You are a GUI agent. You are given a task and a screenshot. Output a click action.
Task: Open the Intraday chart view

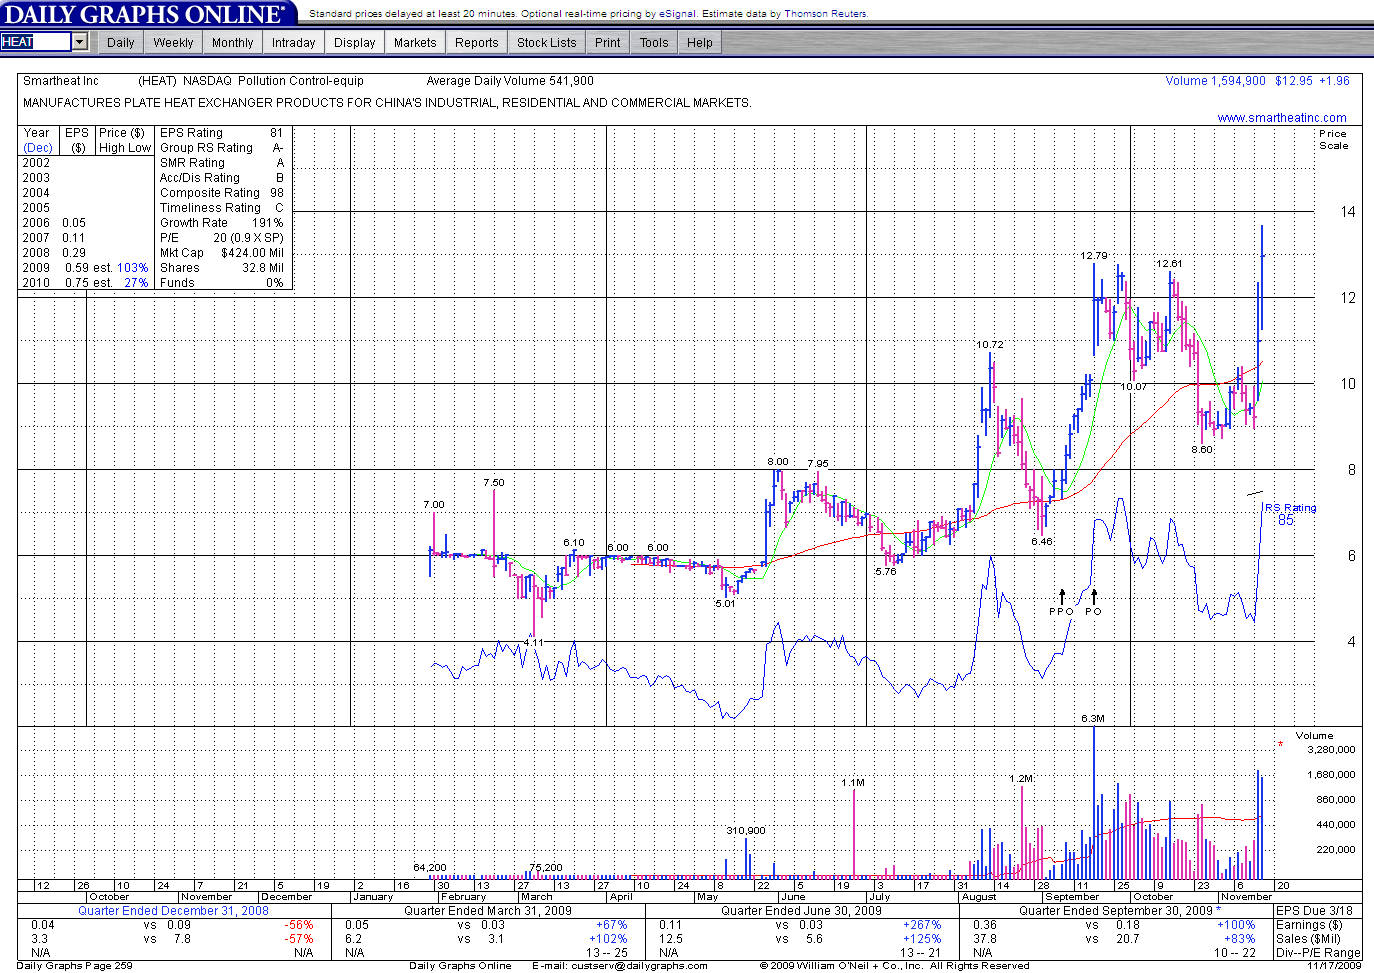[x=293, y=43]
